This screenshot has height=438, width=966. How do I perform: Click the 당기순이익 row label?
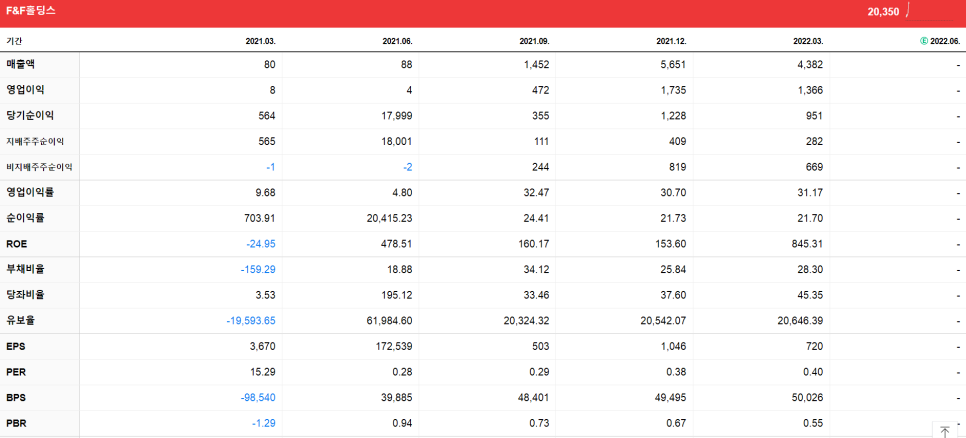pyautogui.click(x=30, y=116)
